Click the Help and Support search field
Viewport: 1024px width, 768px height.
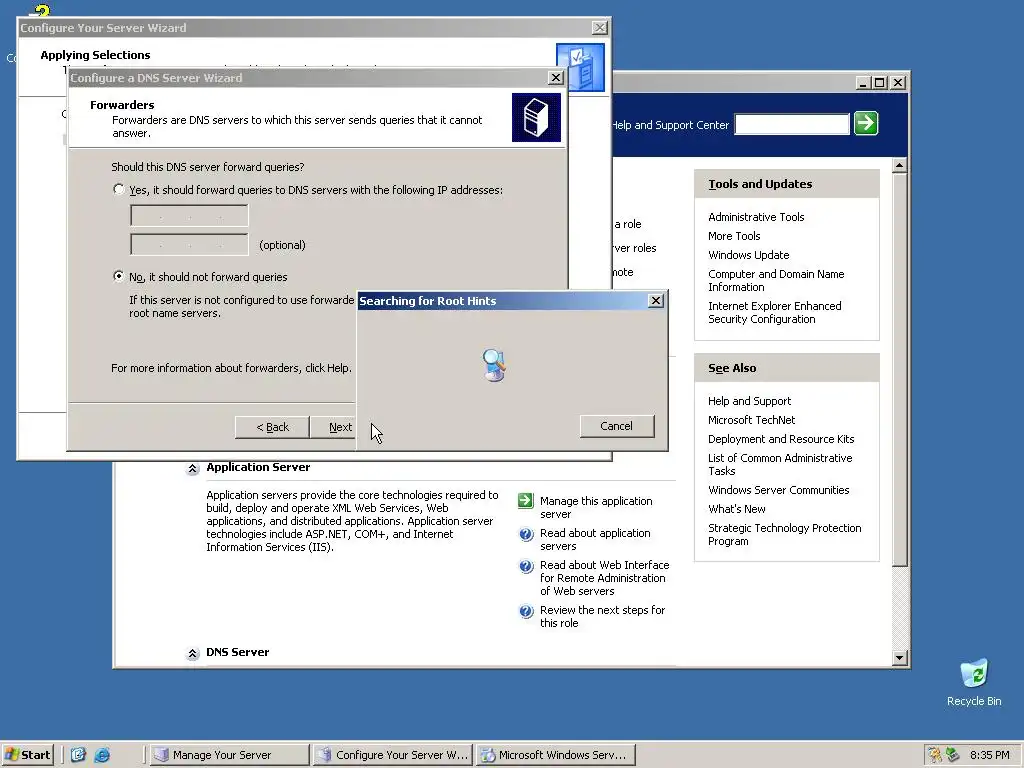point(792,124)
